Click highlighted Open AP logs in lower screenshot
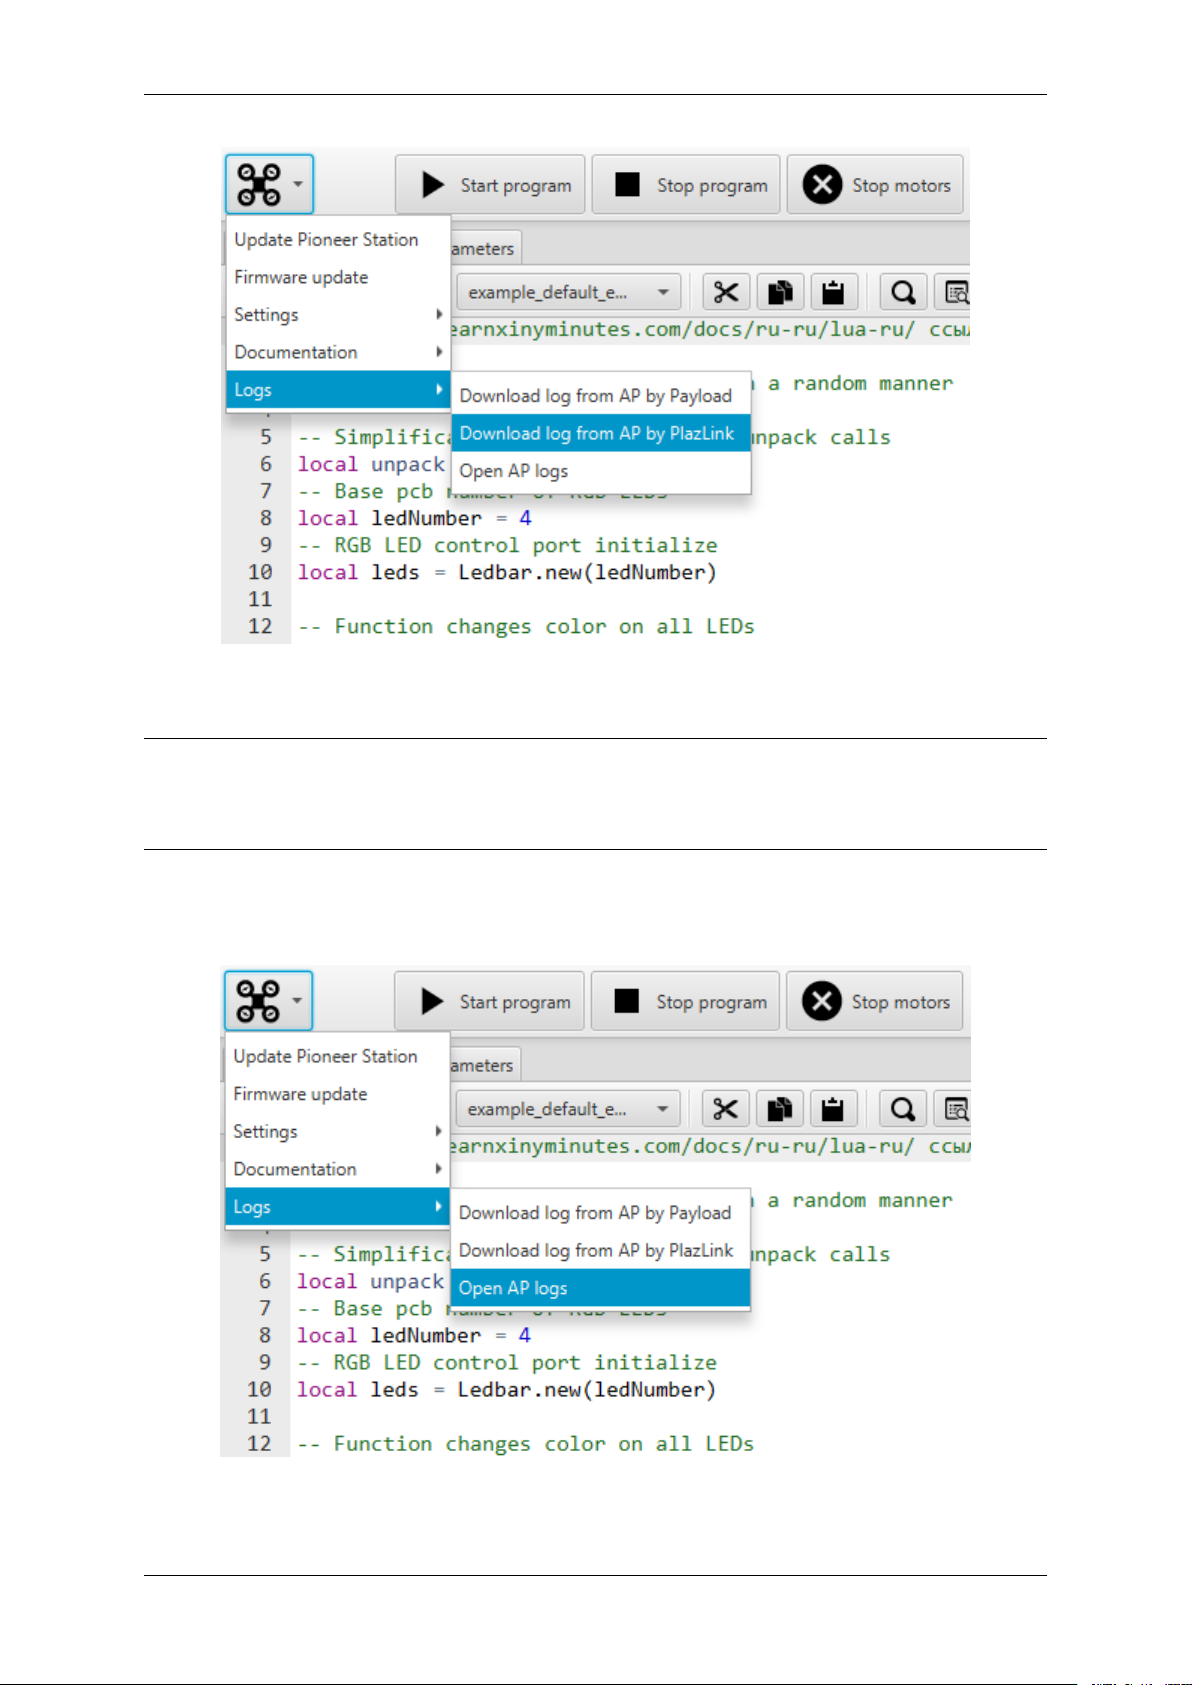 click(600, 1288)
